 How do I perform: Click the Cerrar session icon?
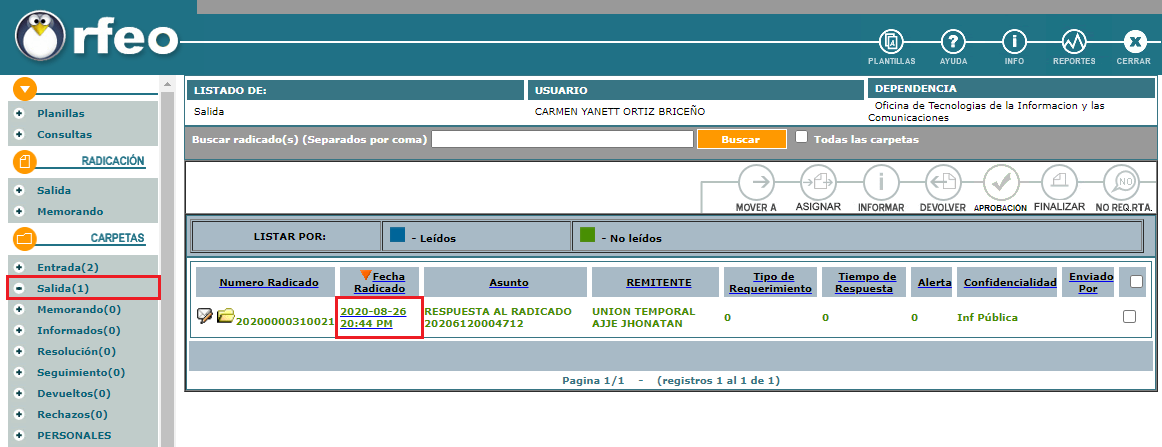point(1134,42)
